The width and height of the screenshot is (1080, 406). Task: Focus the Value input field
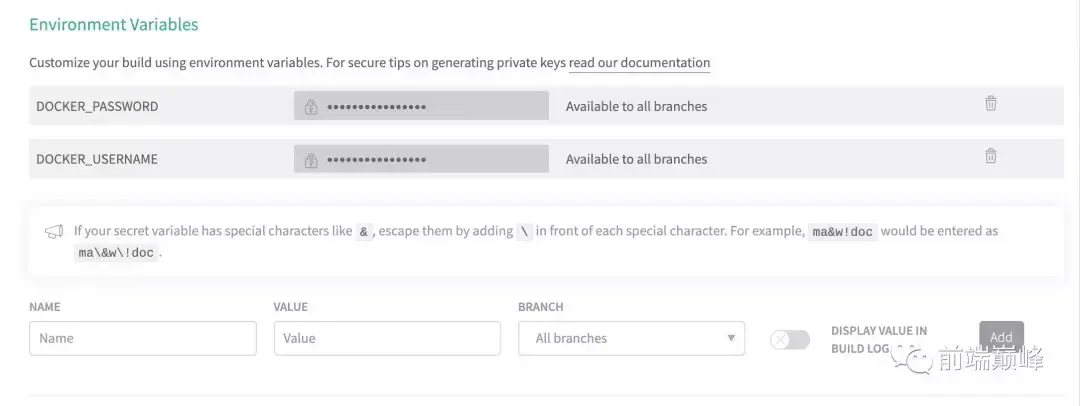coord(387,338)
